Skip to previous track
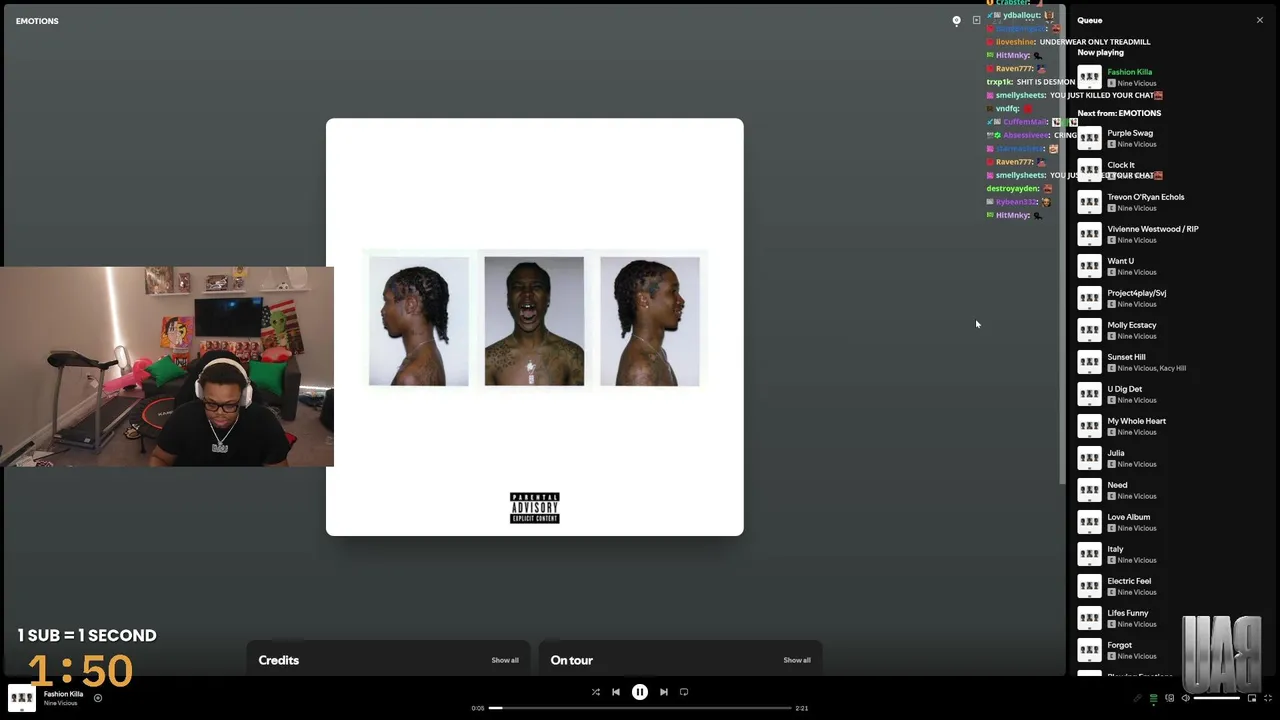Viewport: 1280px width, 720px height. coord(616,692)
